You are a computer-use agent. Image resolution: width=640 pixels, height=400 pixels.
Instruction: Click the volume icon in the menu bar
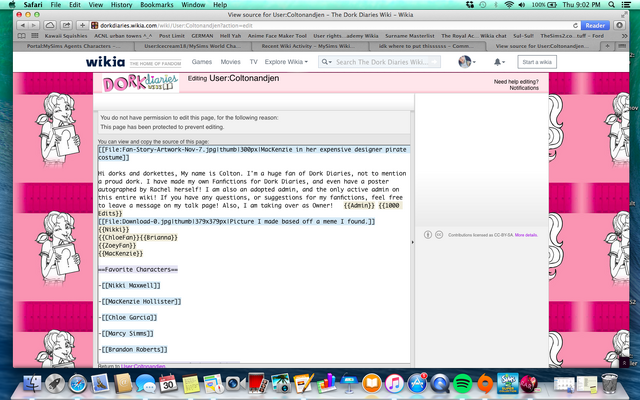click(x=522, y=5)
